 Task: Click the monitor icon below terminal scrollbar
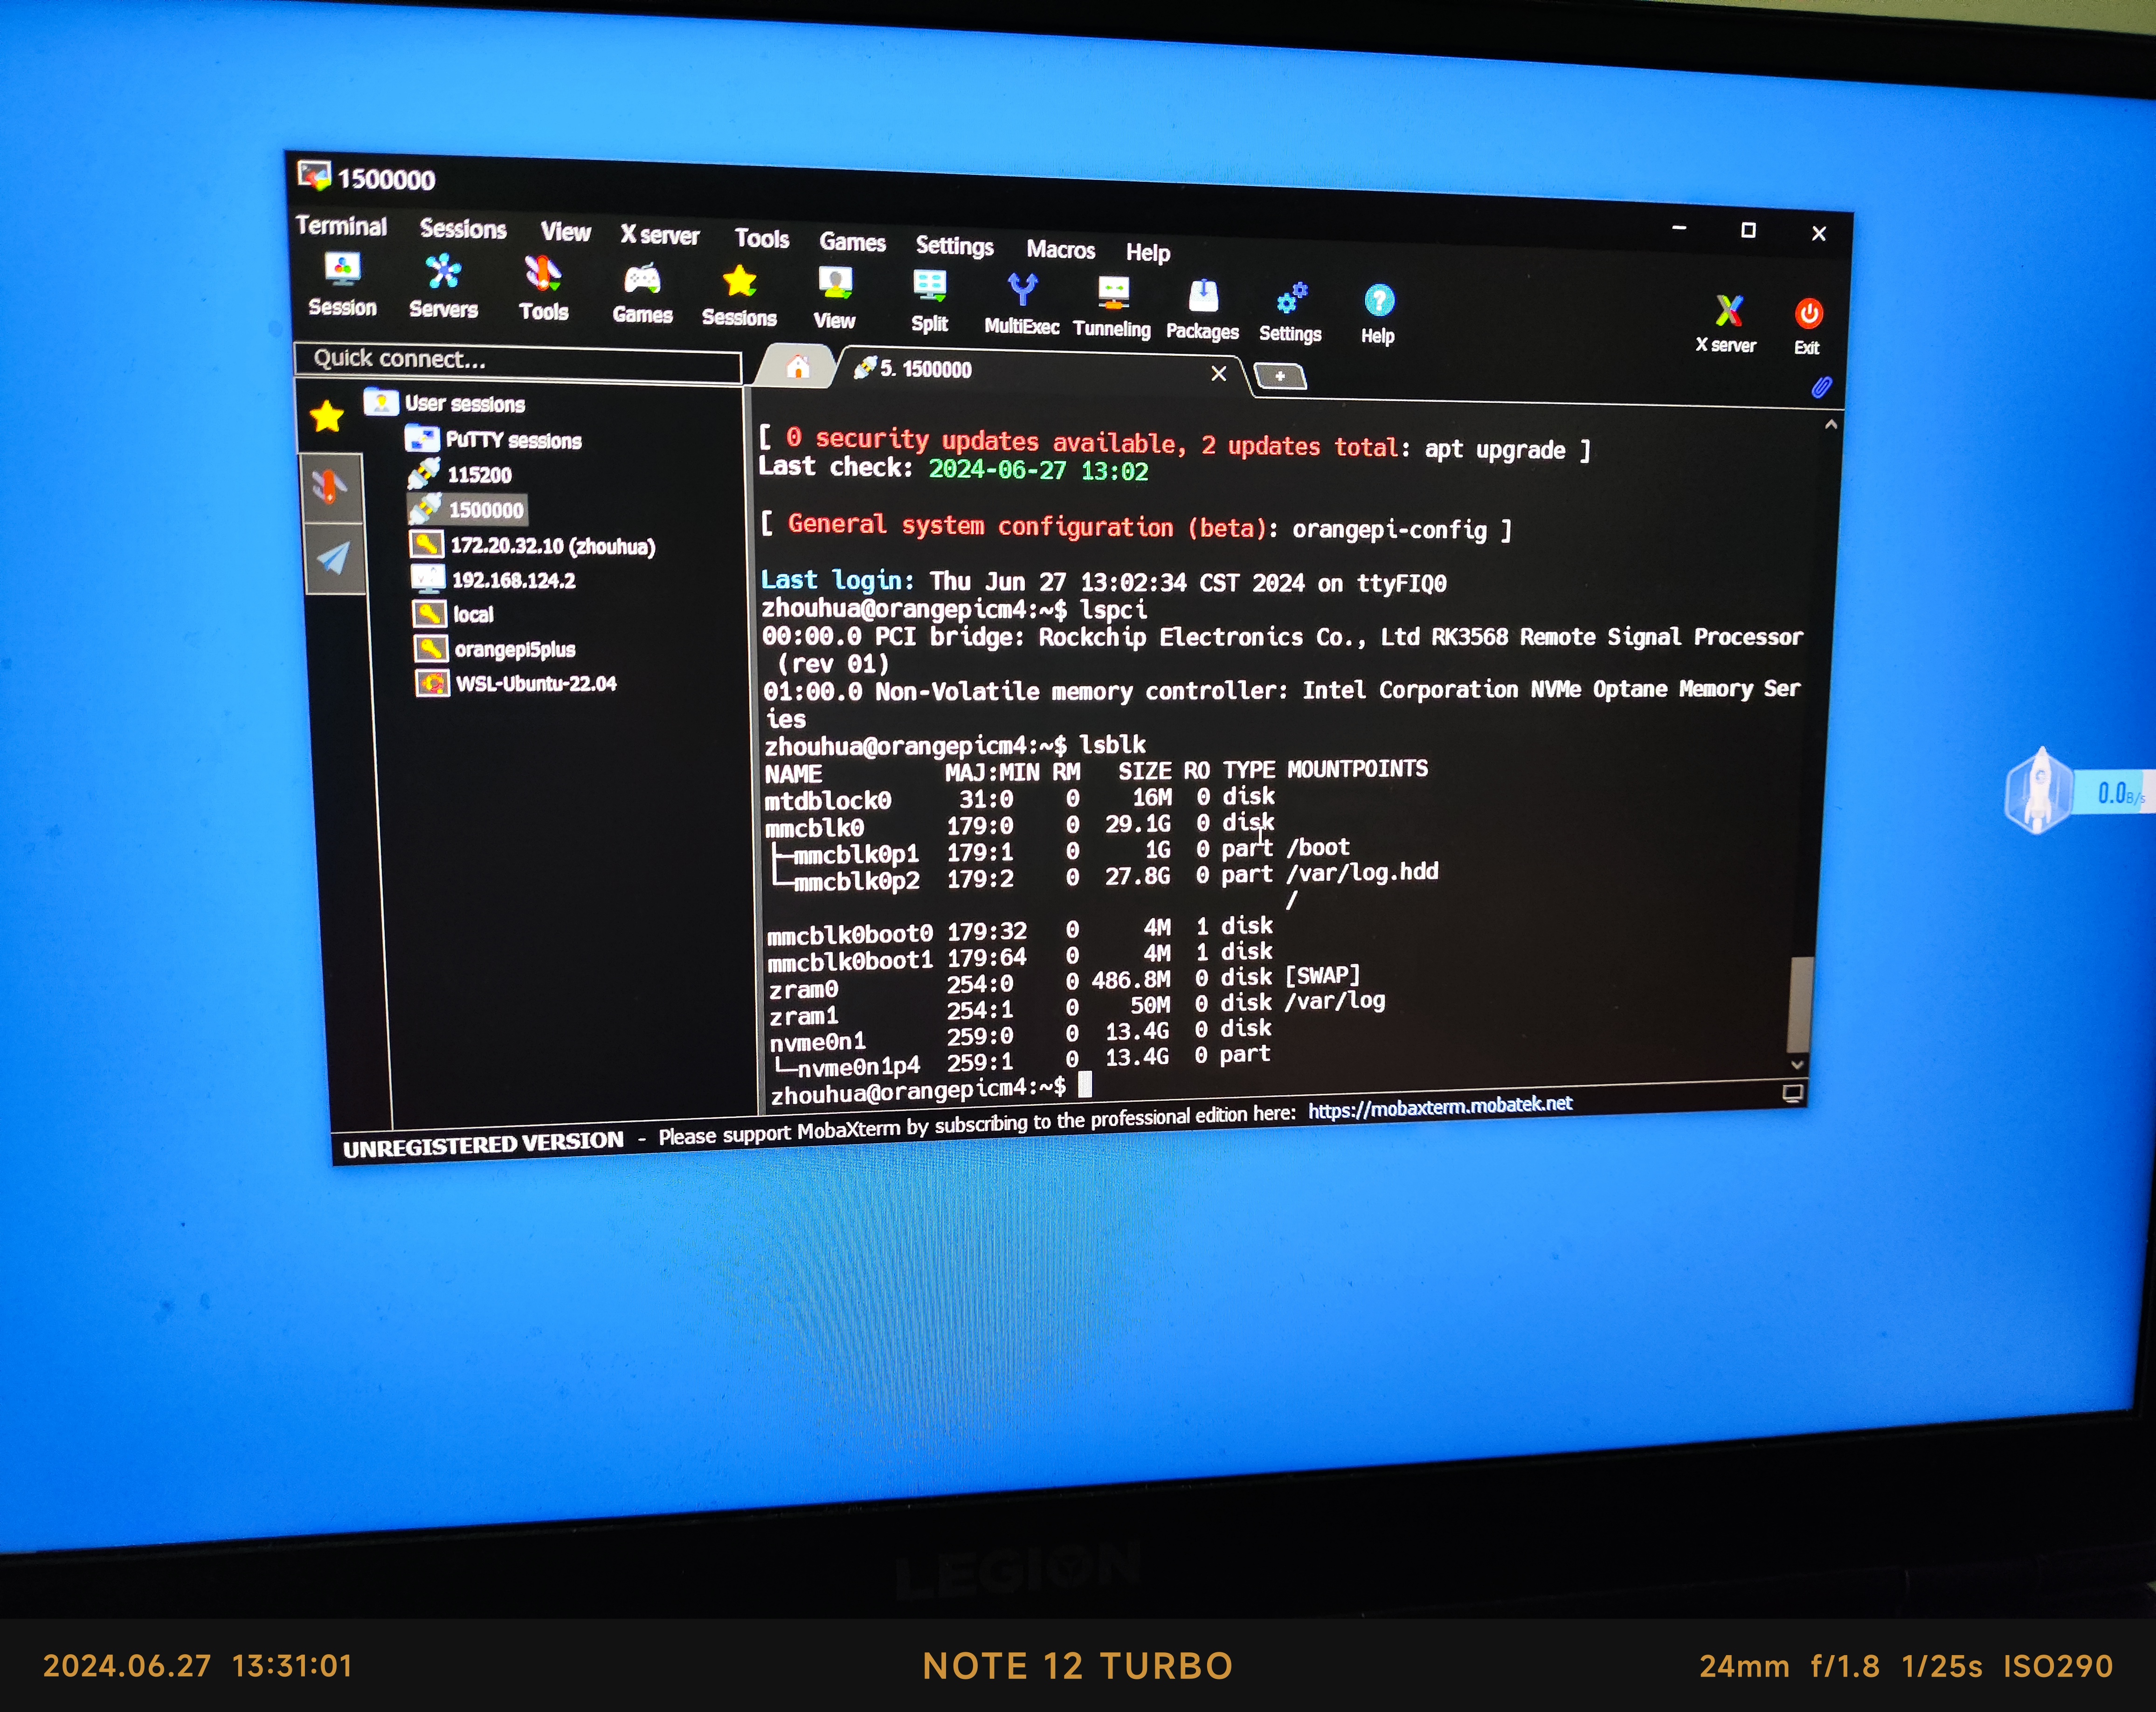pos(1793,1093)
